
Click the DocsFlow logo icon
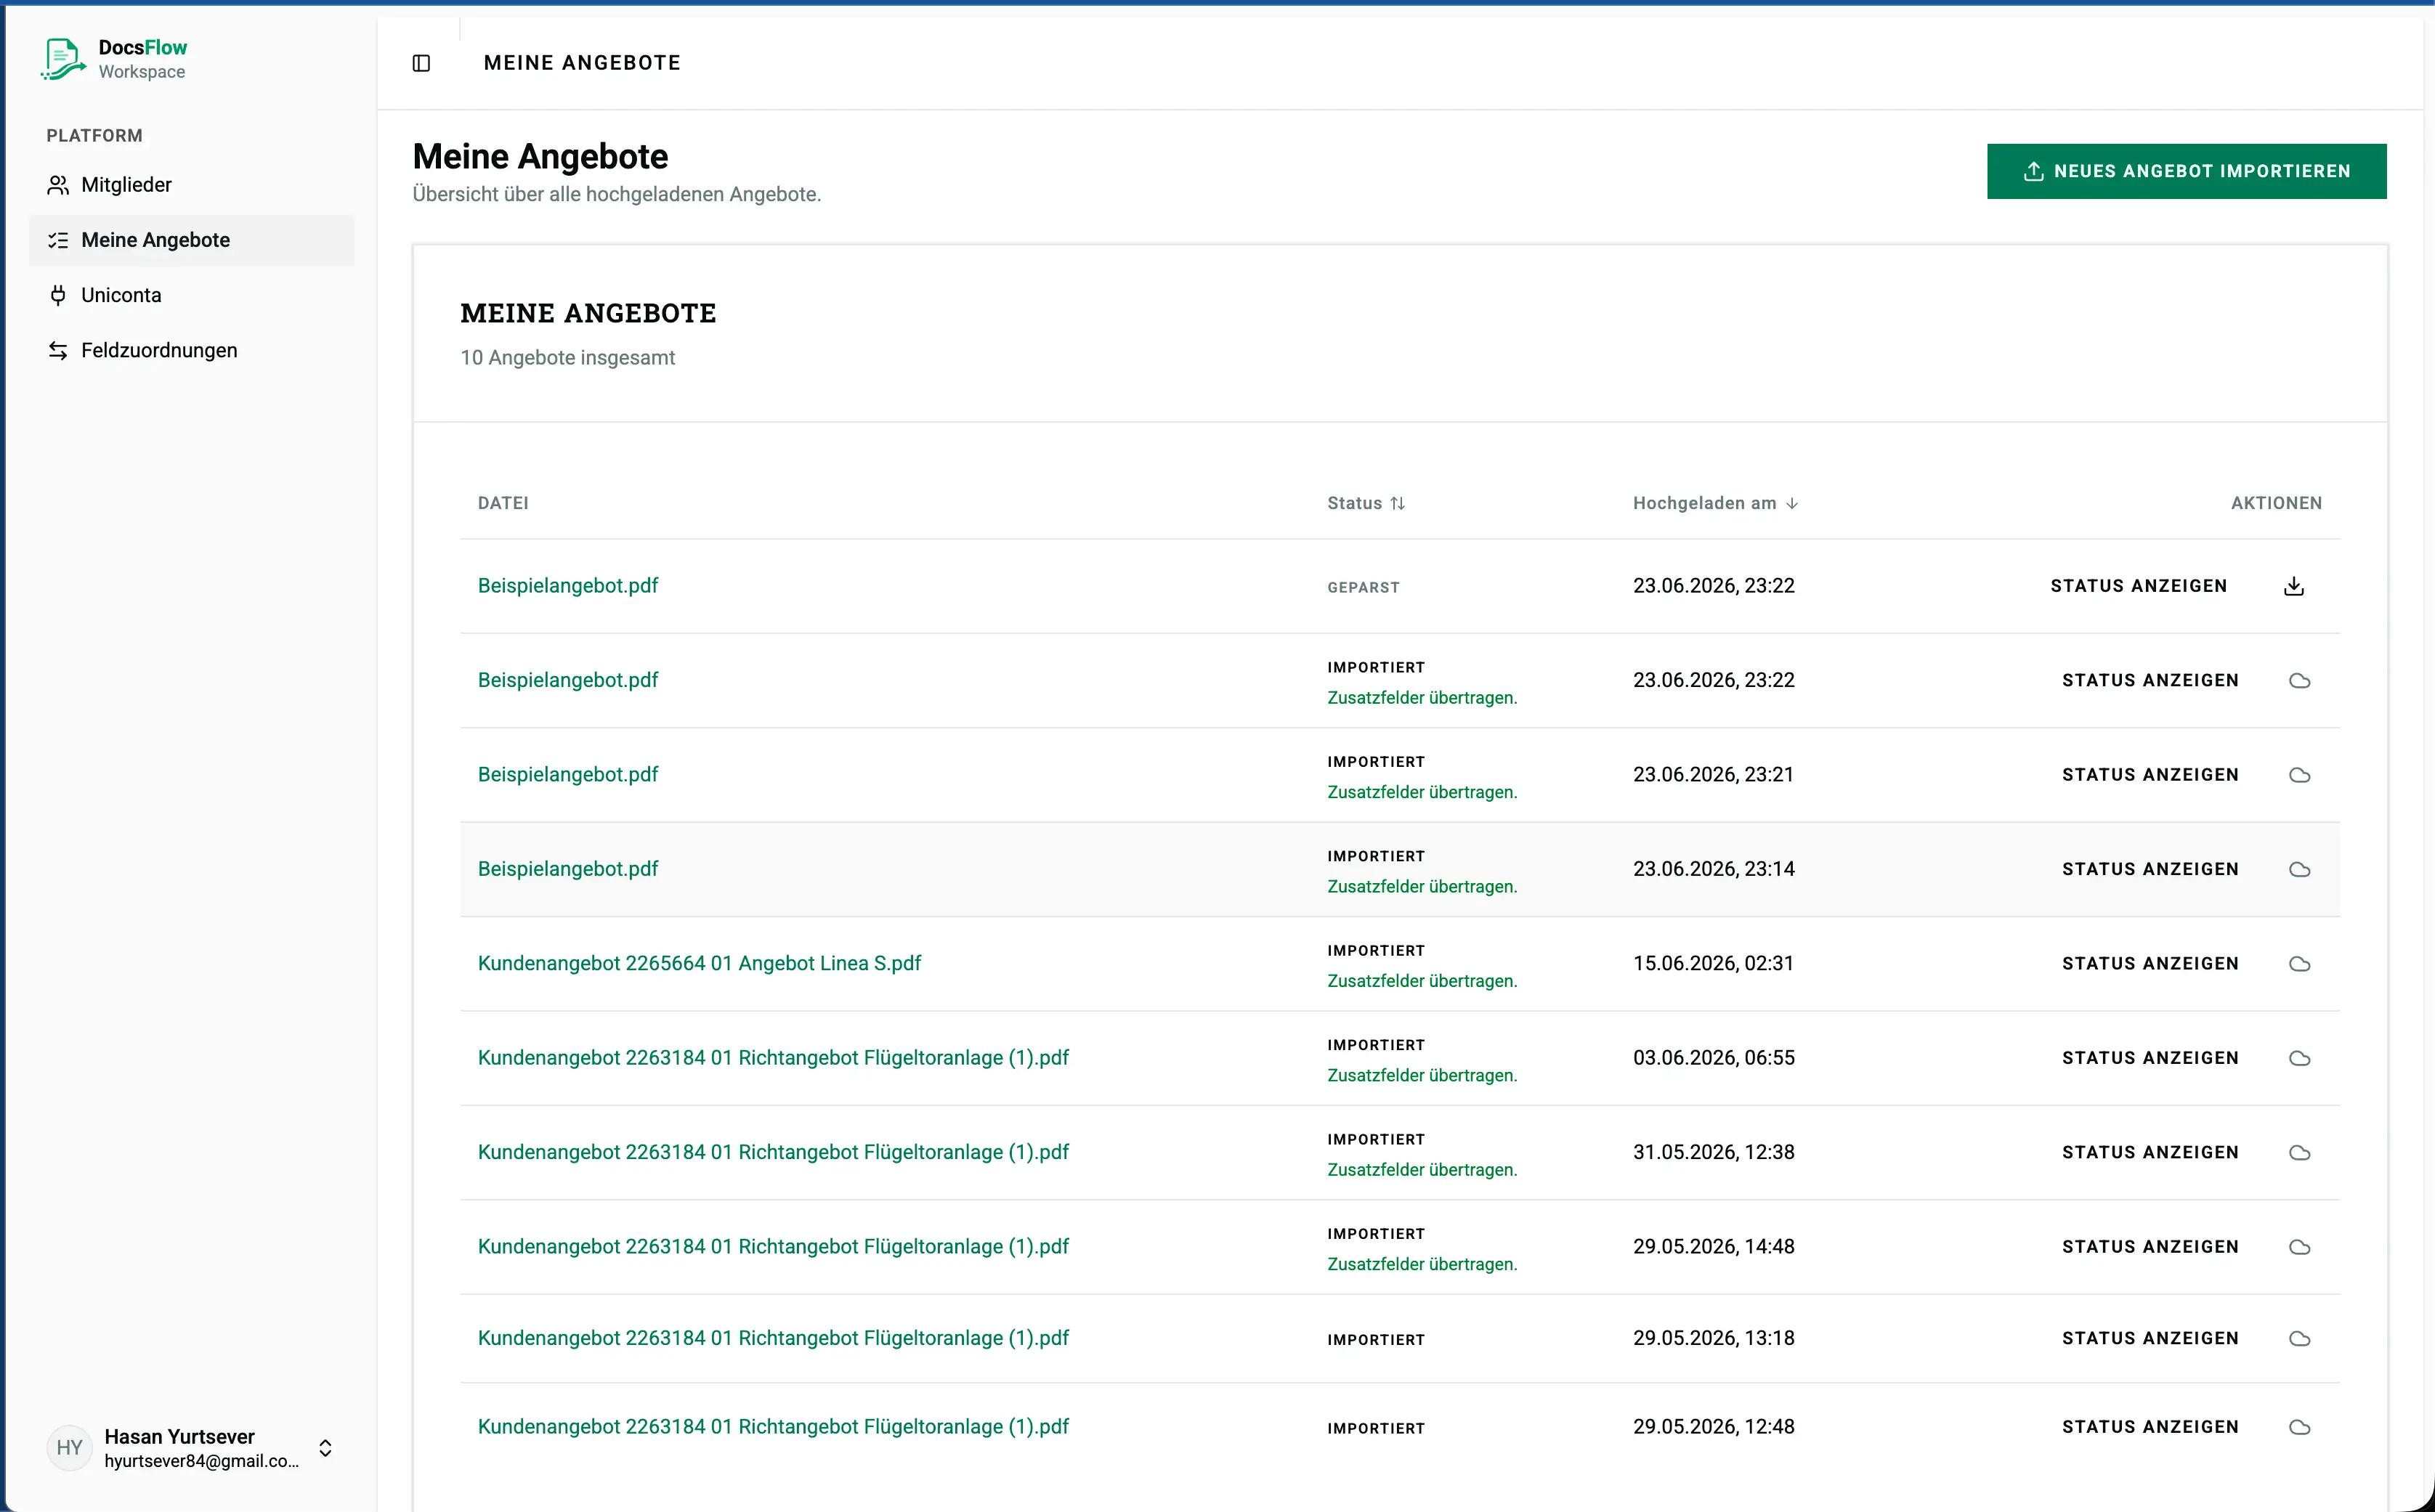63,59
